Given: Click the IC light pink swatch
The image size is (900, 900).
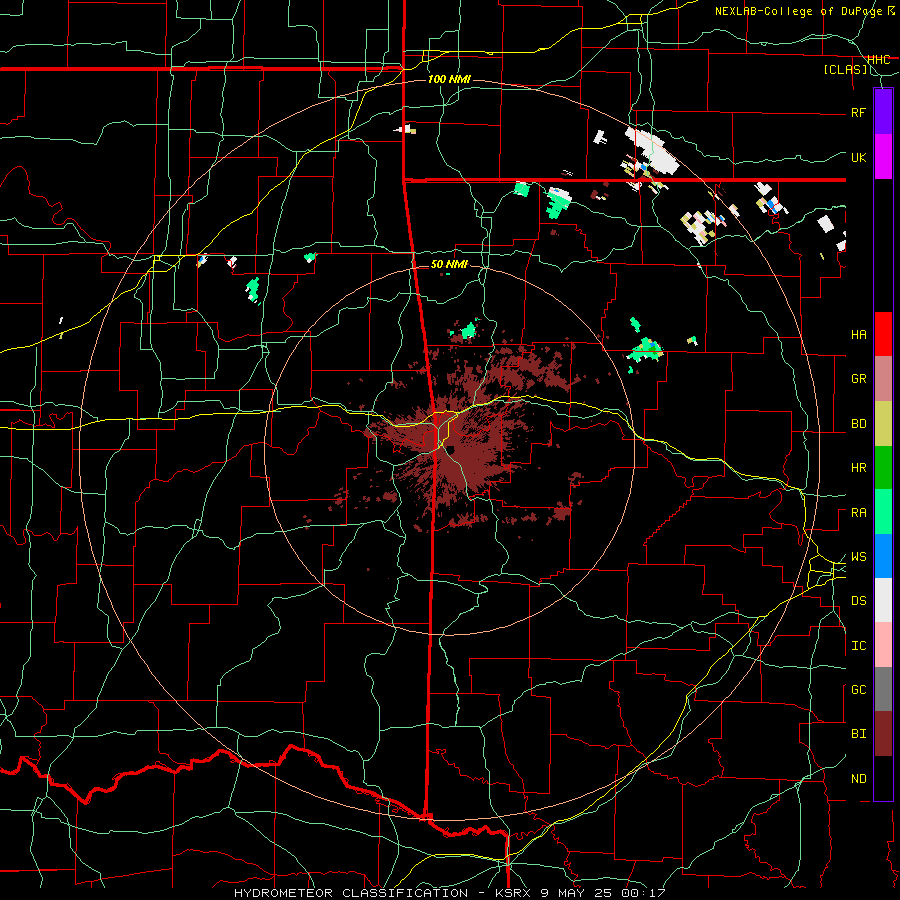Looking at the screenshot, I should click(883, 645).
